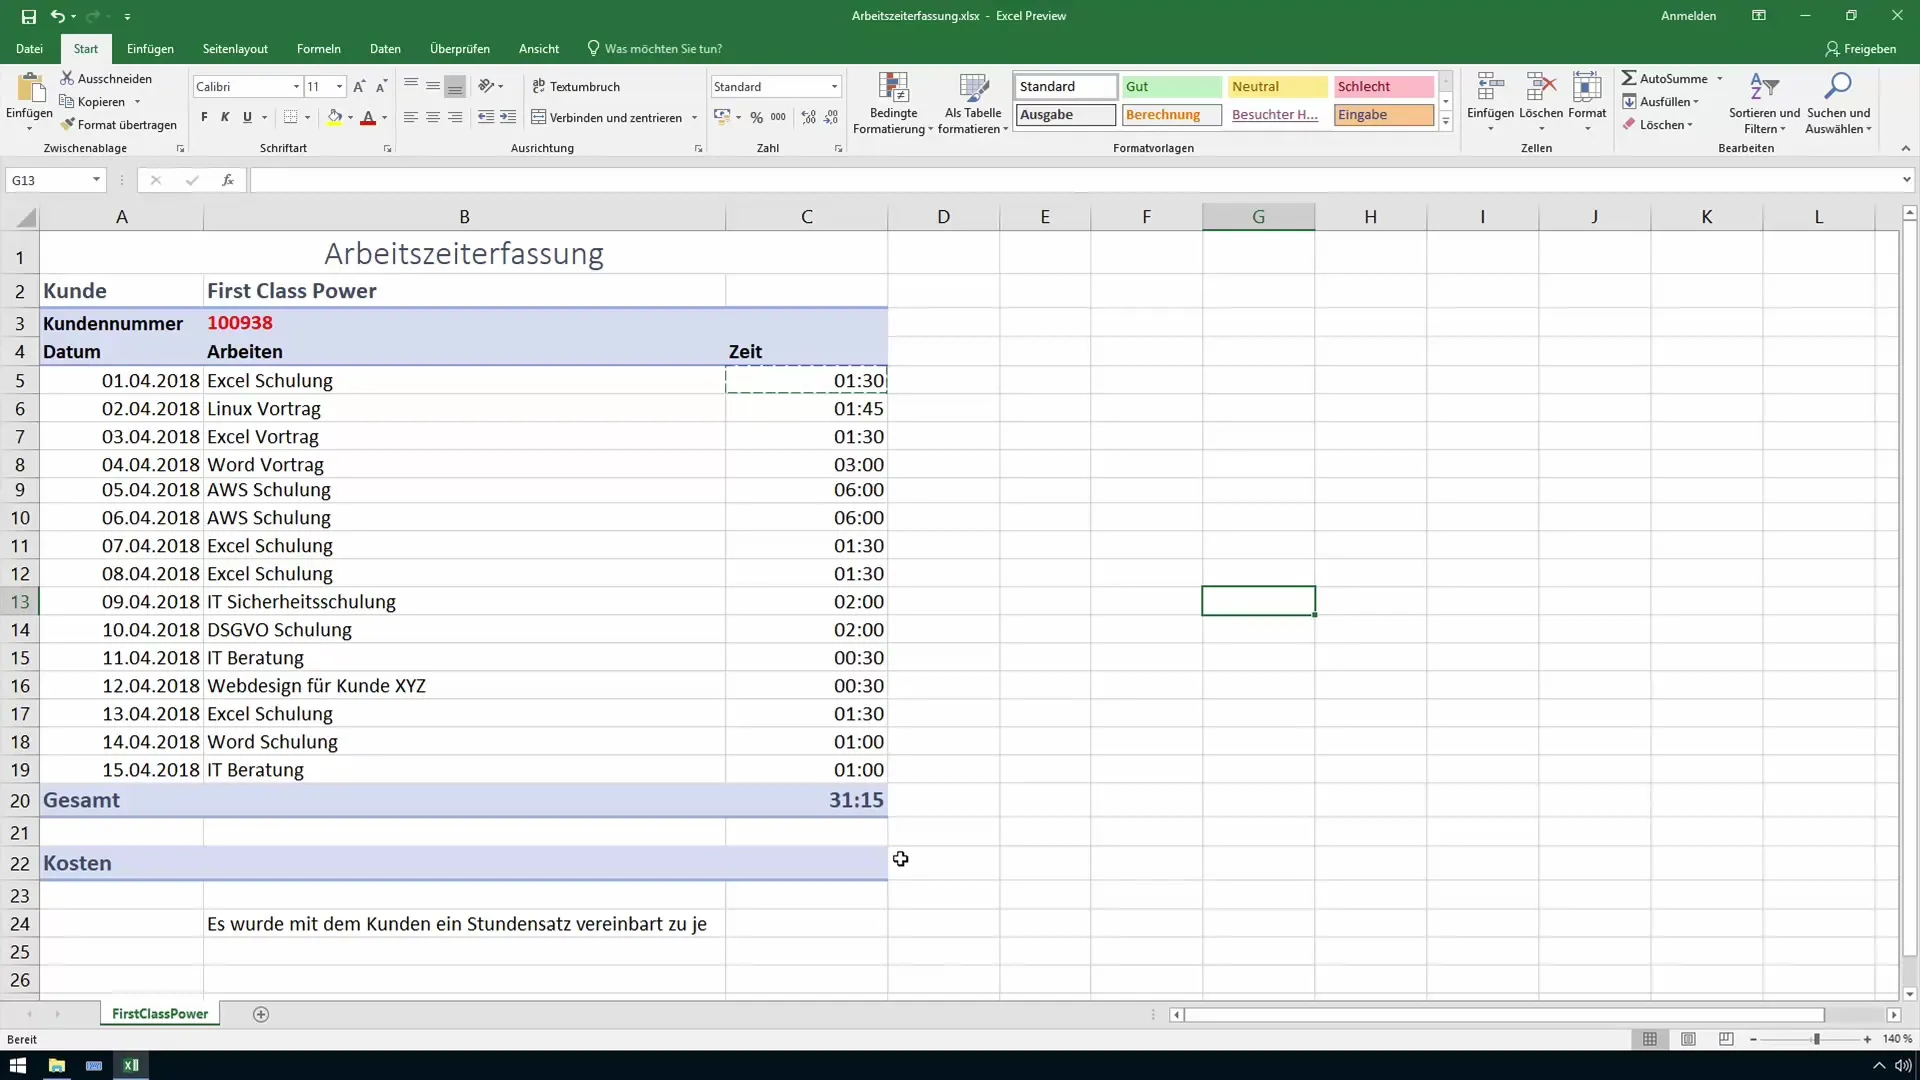Apply the fill color bucket
This screenshot has width=1920, height=1080.
(335, 118)
